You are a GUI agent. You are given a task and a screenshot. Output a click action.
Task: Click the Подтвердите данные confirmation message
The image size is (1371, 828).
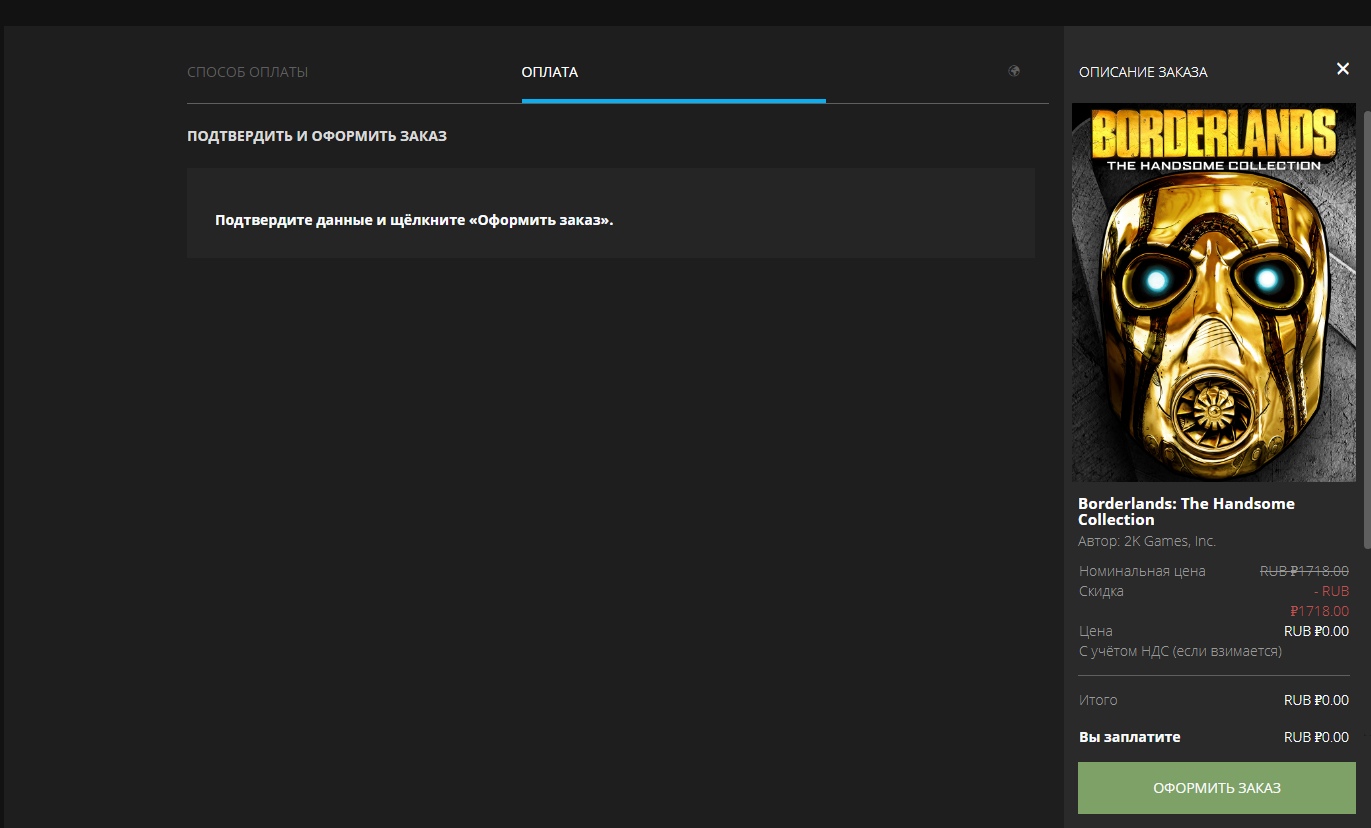click(414, 220)
